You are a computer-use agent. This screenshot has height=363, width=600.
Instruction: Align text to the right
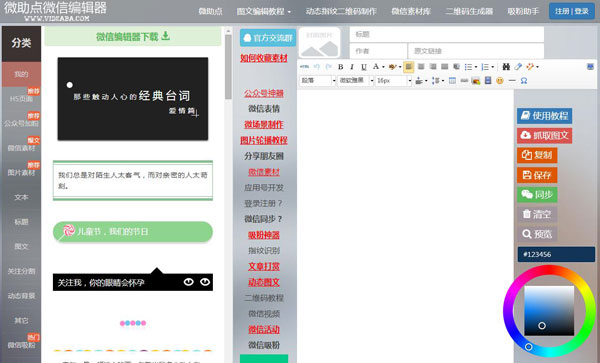point(433,67)
